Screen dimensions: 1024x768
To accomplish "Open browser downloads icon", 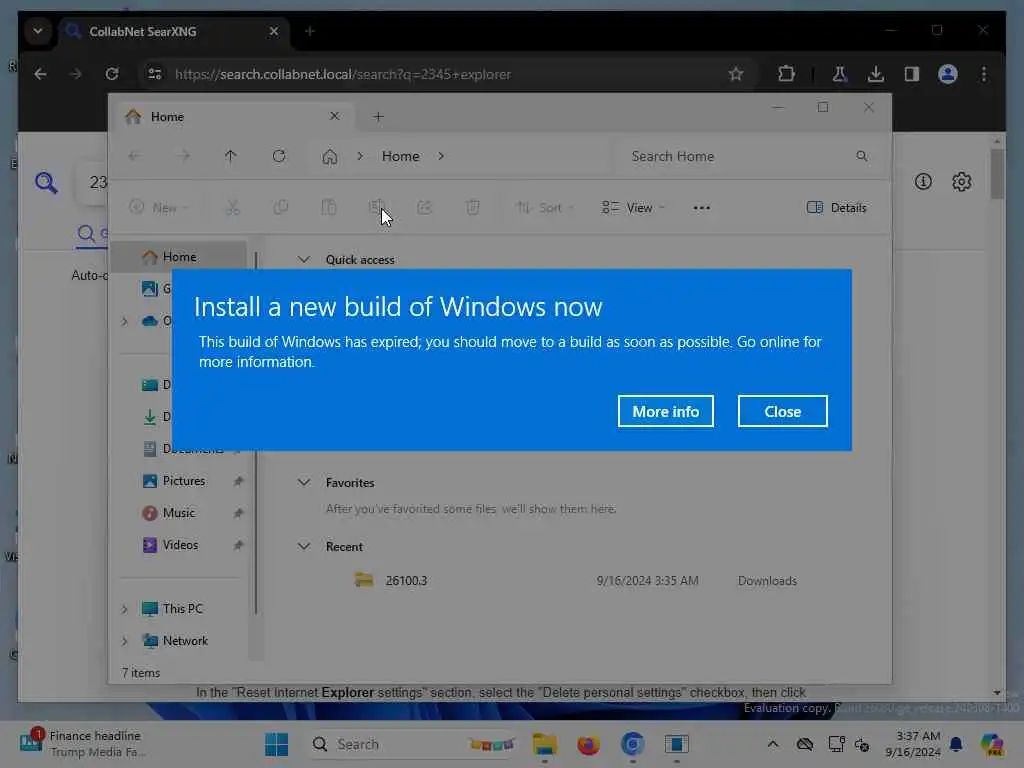I will (x=876, y=74).
